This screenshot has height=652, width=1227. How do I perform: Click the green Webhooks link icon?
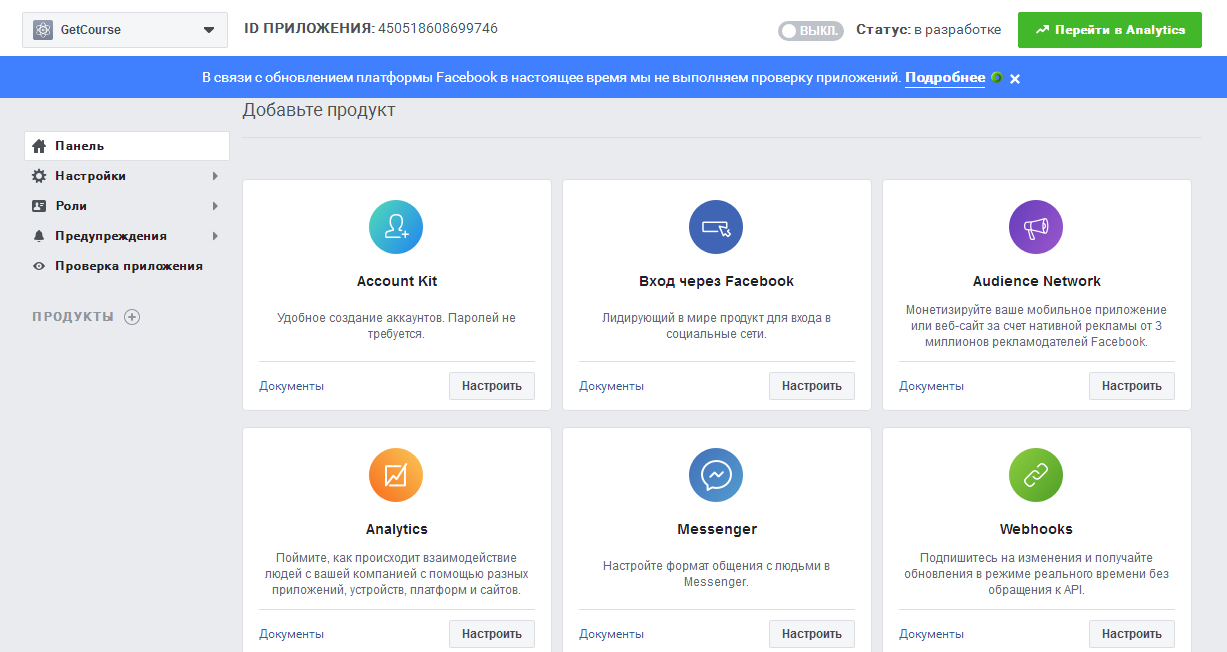(x=1036, y=475)
